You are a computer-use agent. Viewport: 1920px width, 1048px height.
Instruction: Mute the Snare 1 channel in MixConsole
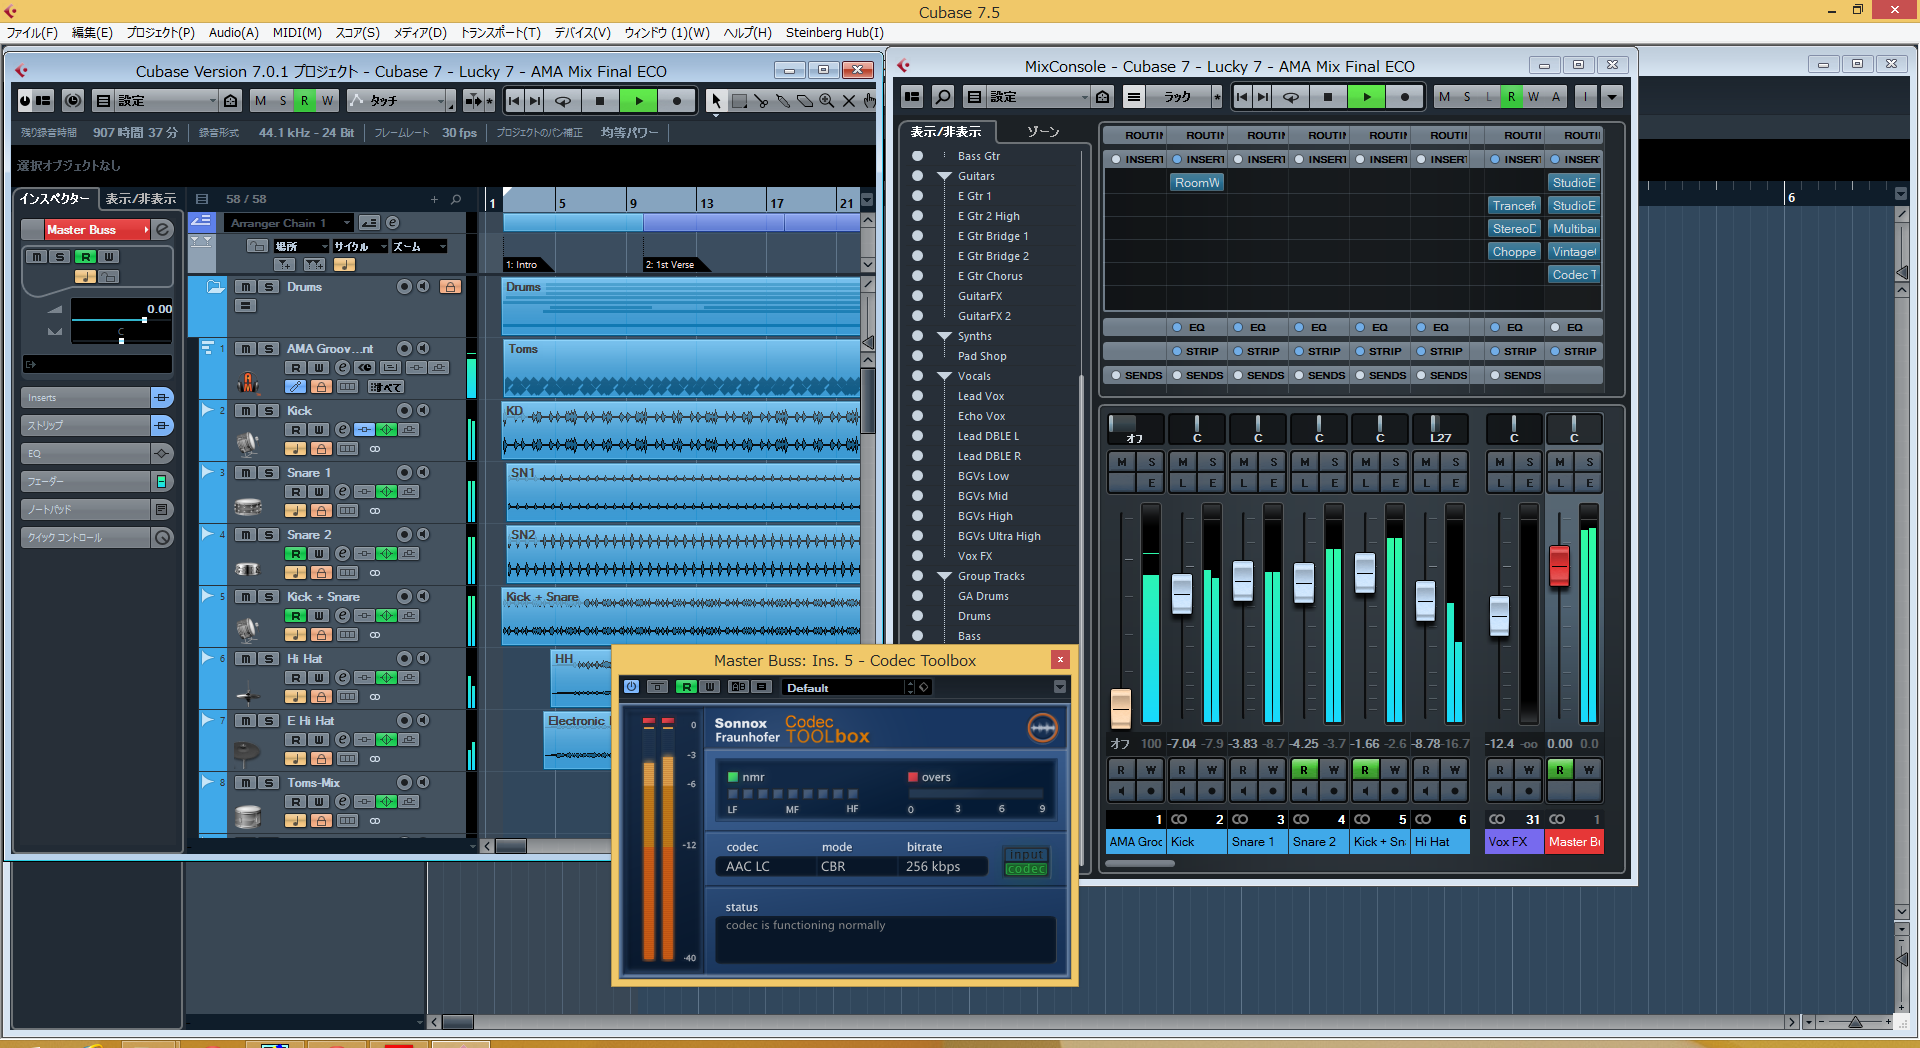coord(1243,462)
